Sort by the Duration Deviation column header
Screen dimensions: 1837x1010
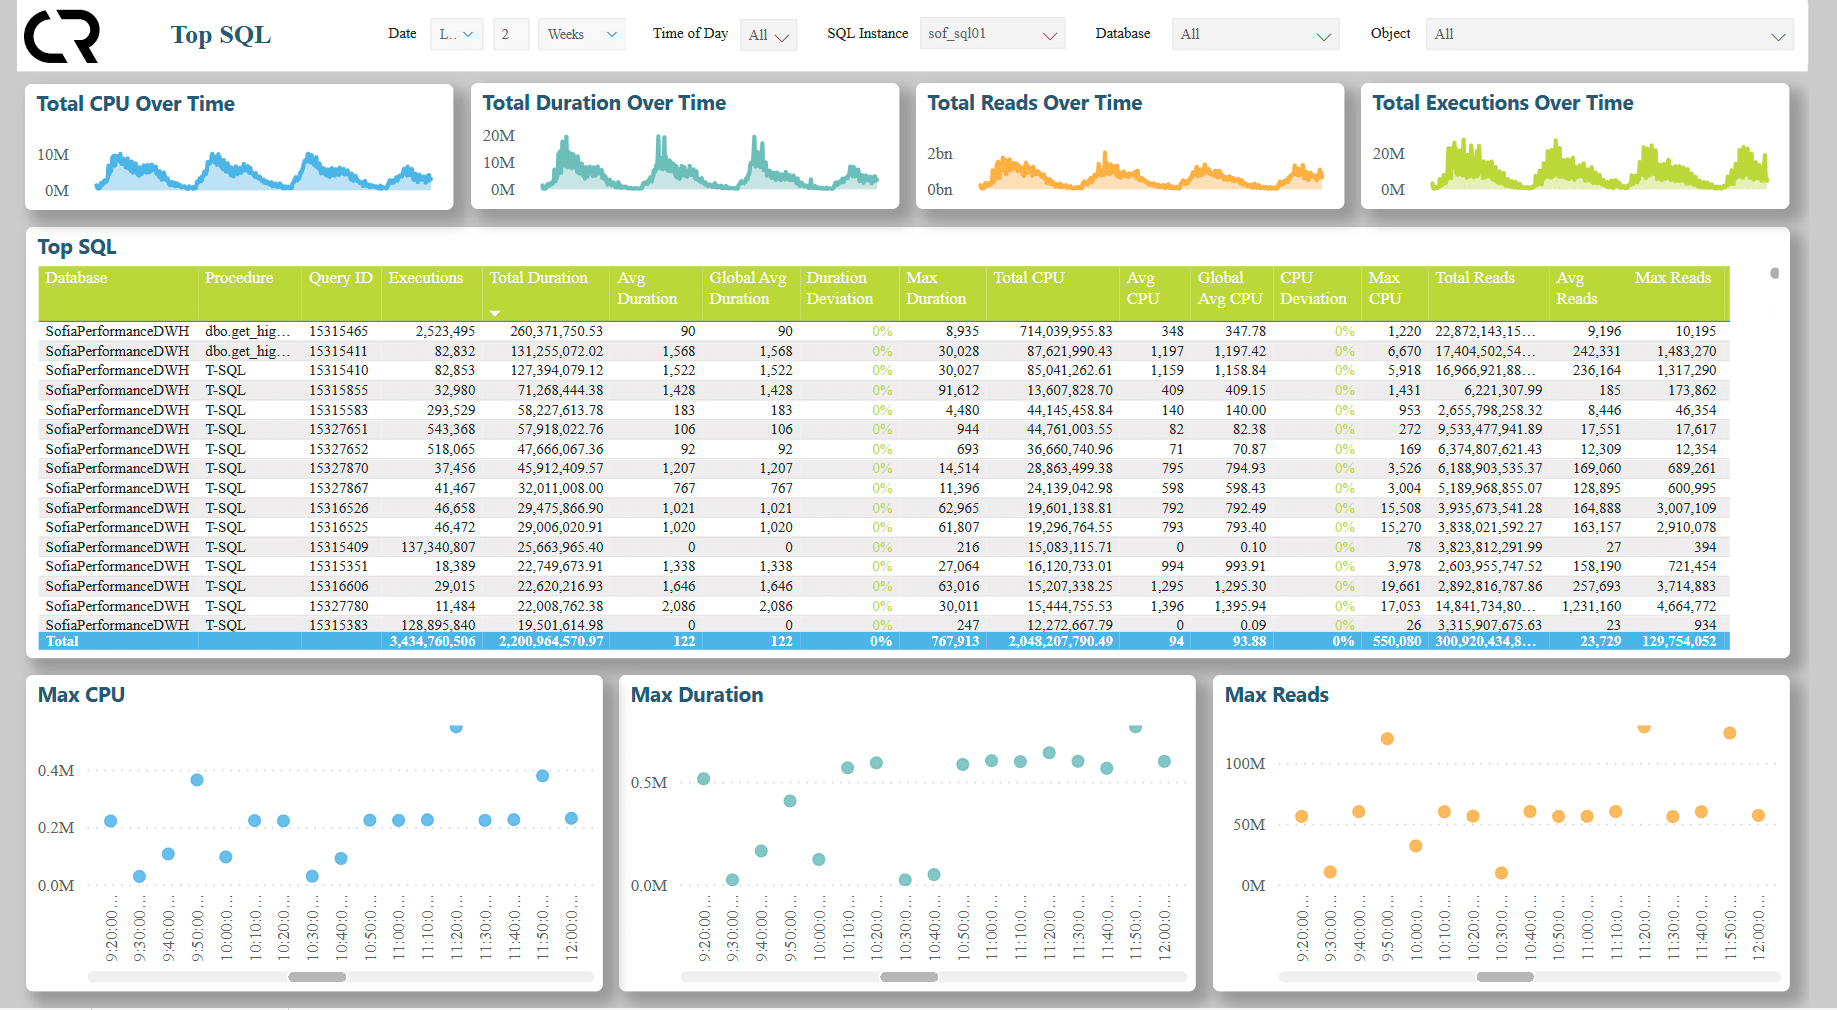click(840, 288)
